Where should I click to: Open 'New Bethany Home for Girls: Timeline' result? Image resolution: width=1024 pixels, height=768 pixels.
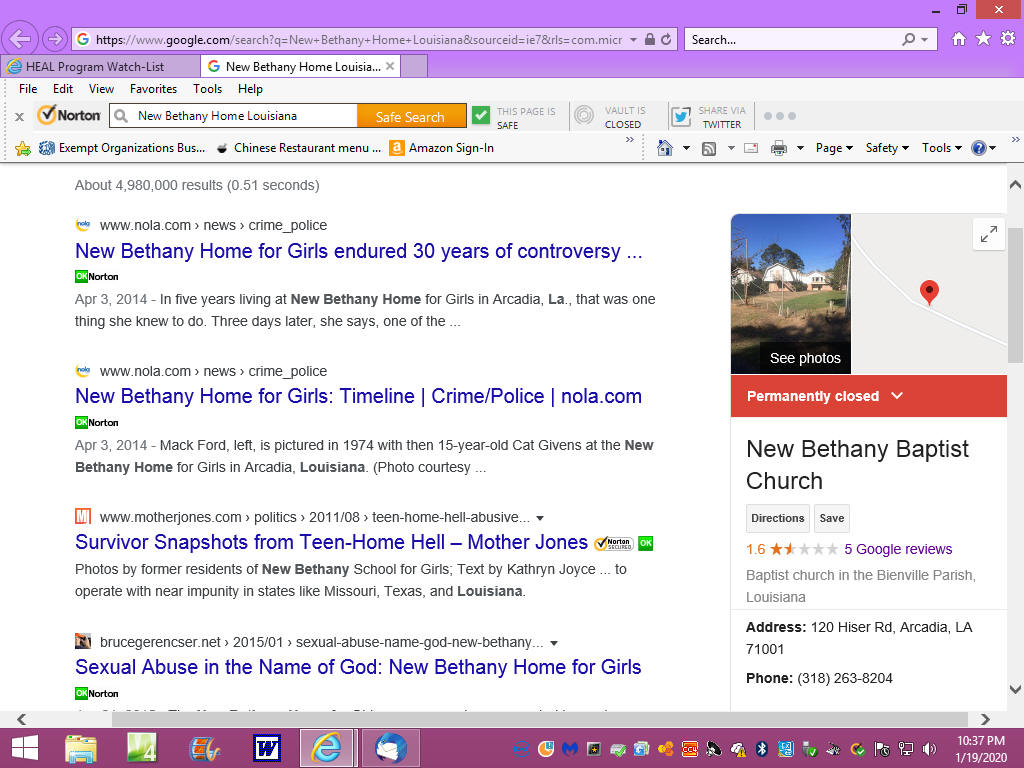coord(359,396)
